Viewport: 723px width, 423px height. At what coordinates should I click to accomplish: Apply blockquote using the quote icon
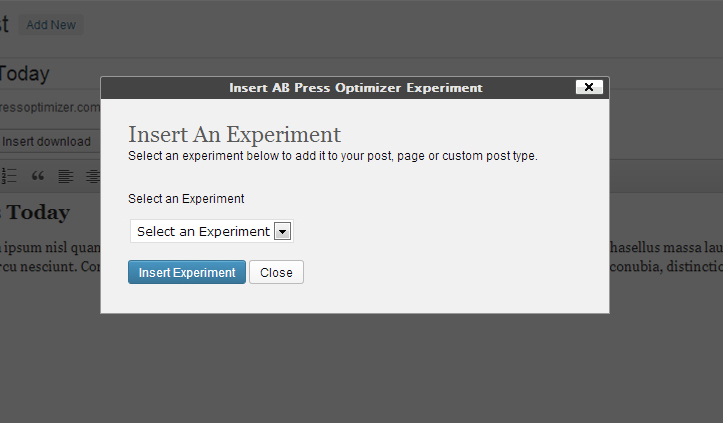38,176
